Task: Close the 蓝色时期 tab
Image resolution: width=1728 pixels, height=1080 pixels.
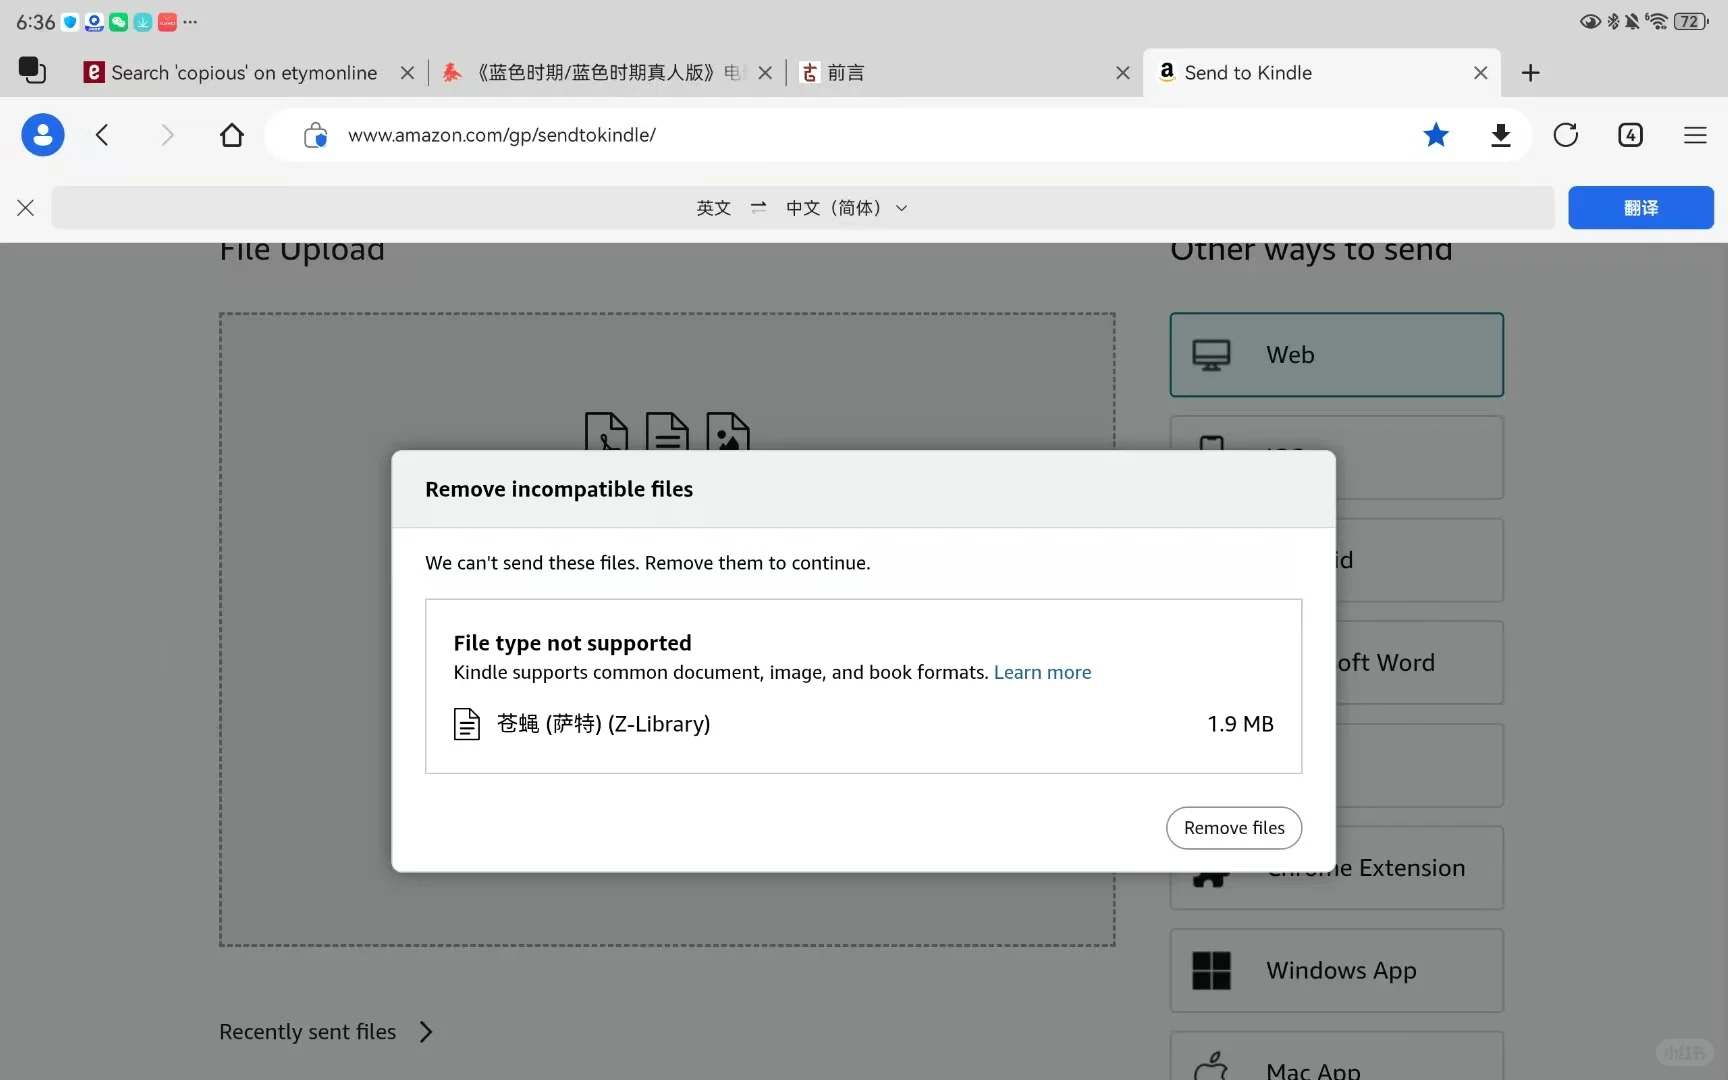Action: pyautogui.click(x=765, y=72)
